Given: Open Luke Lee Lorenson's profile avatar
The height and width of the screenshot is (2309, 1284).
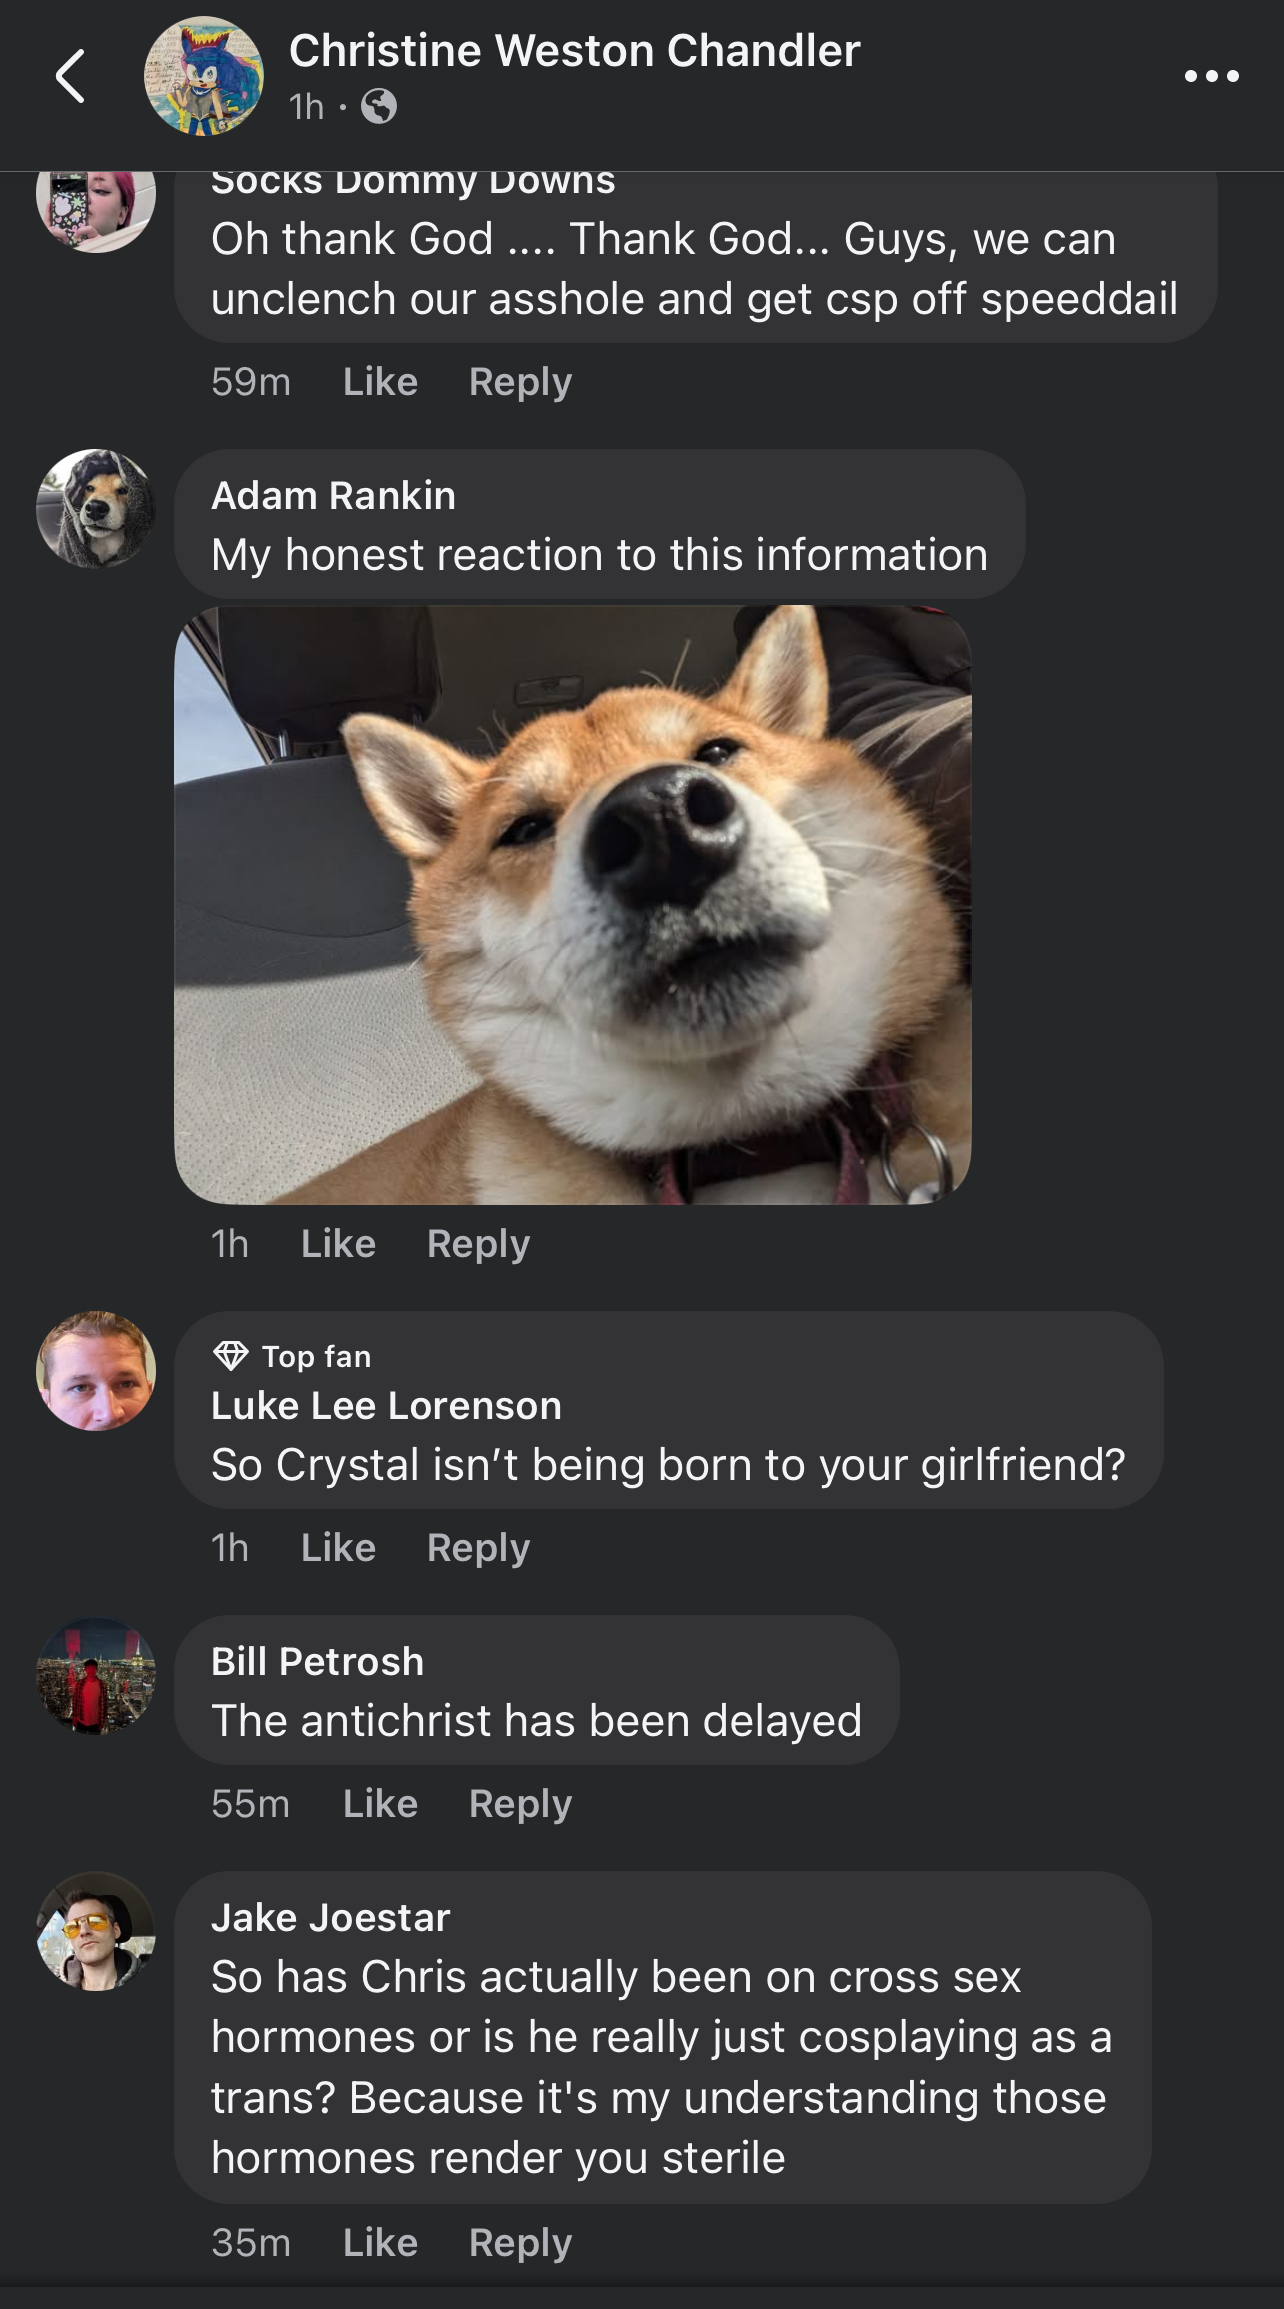Looking at the screenshot, I should click(96, 1371).
